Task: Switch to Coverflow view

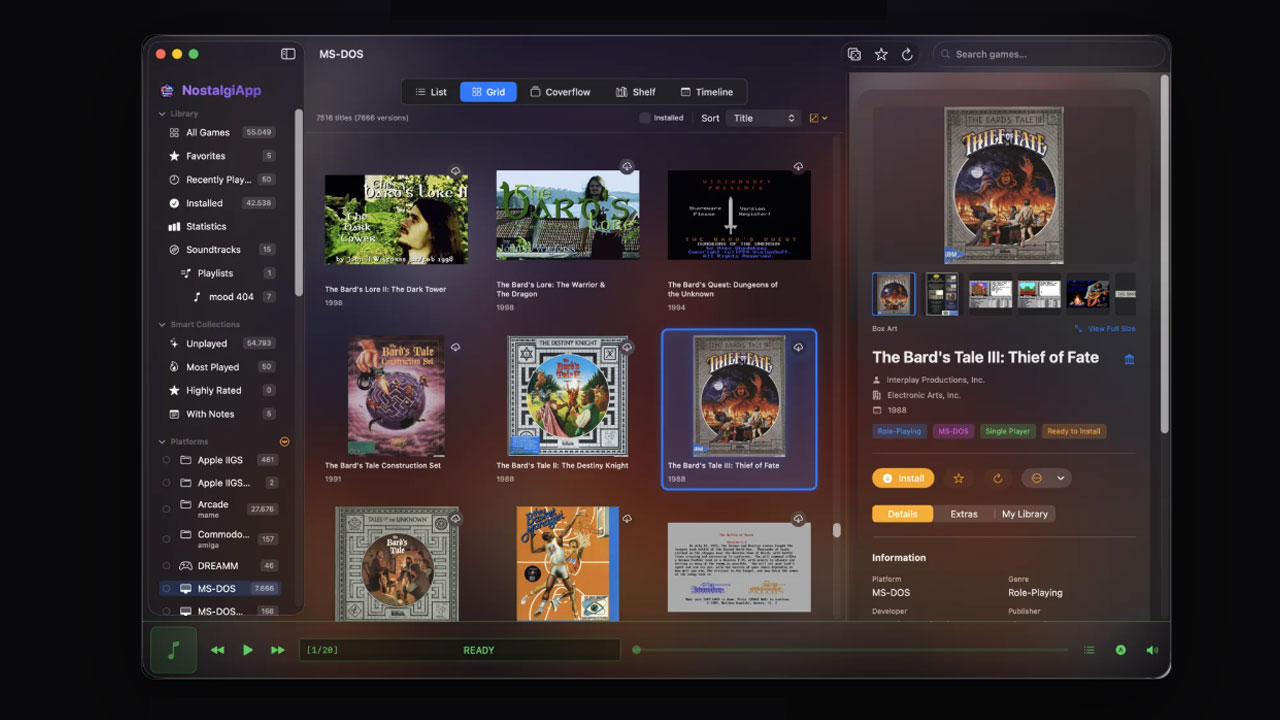Action: [x=560, y=92]
